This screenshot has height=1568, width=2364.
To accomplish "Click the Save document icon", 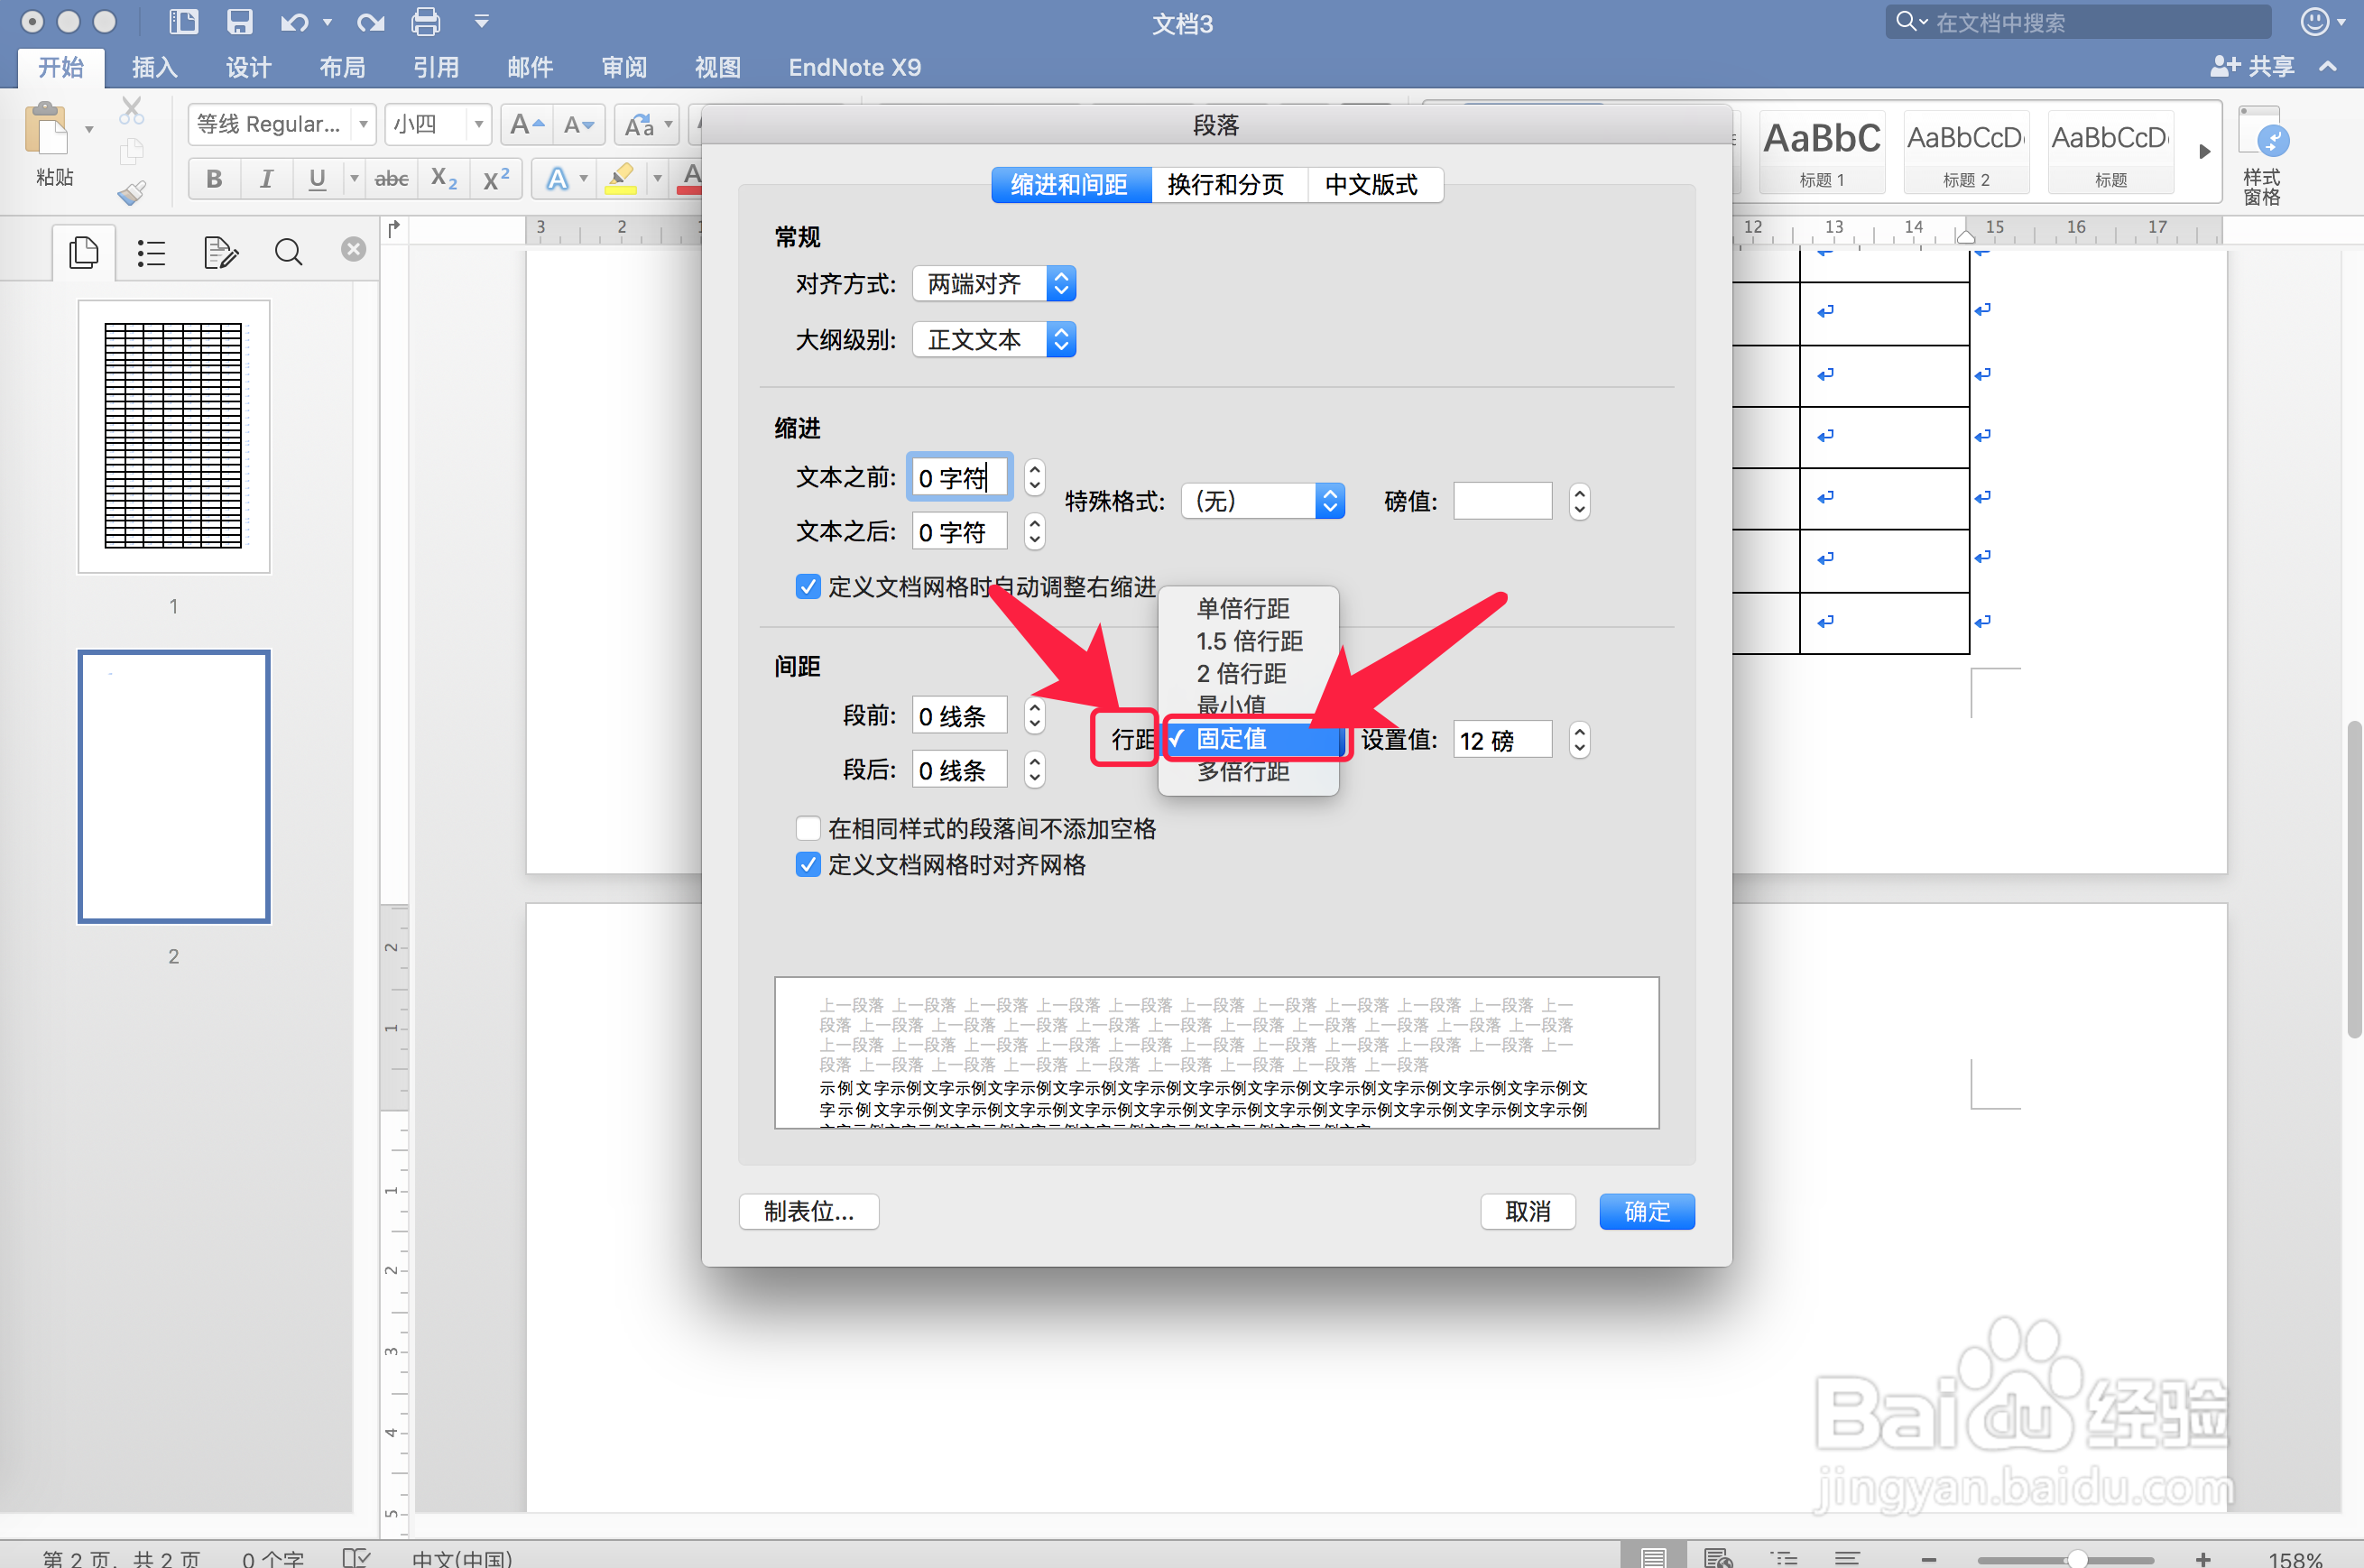I will 239,21.
